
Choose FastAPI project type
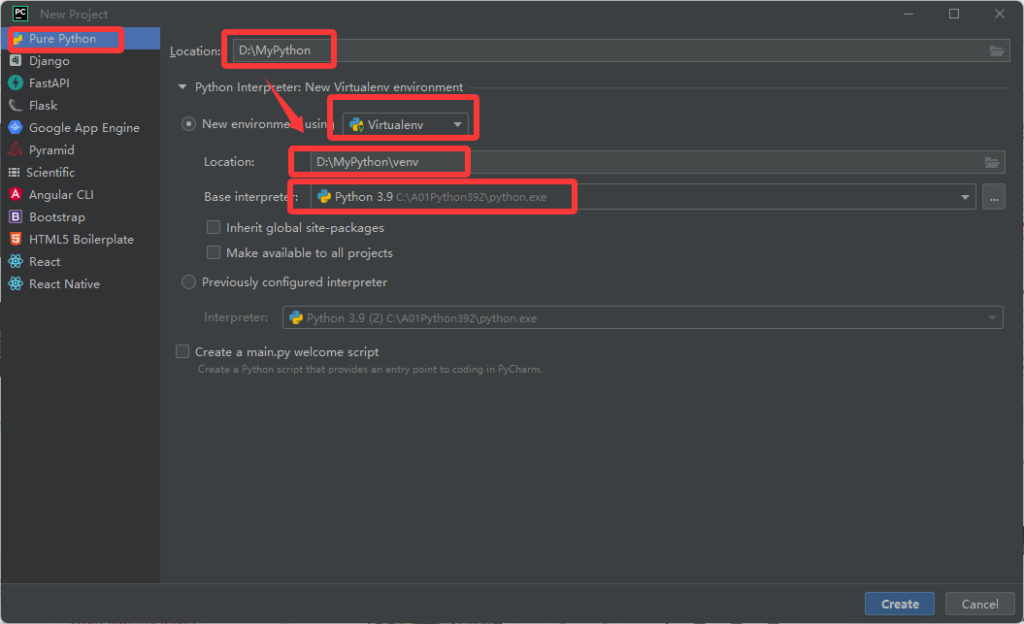49,83
